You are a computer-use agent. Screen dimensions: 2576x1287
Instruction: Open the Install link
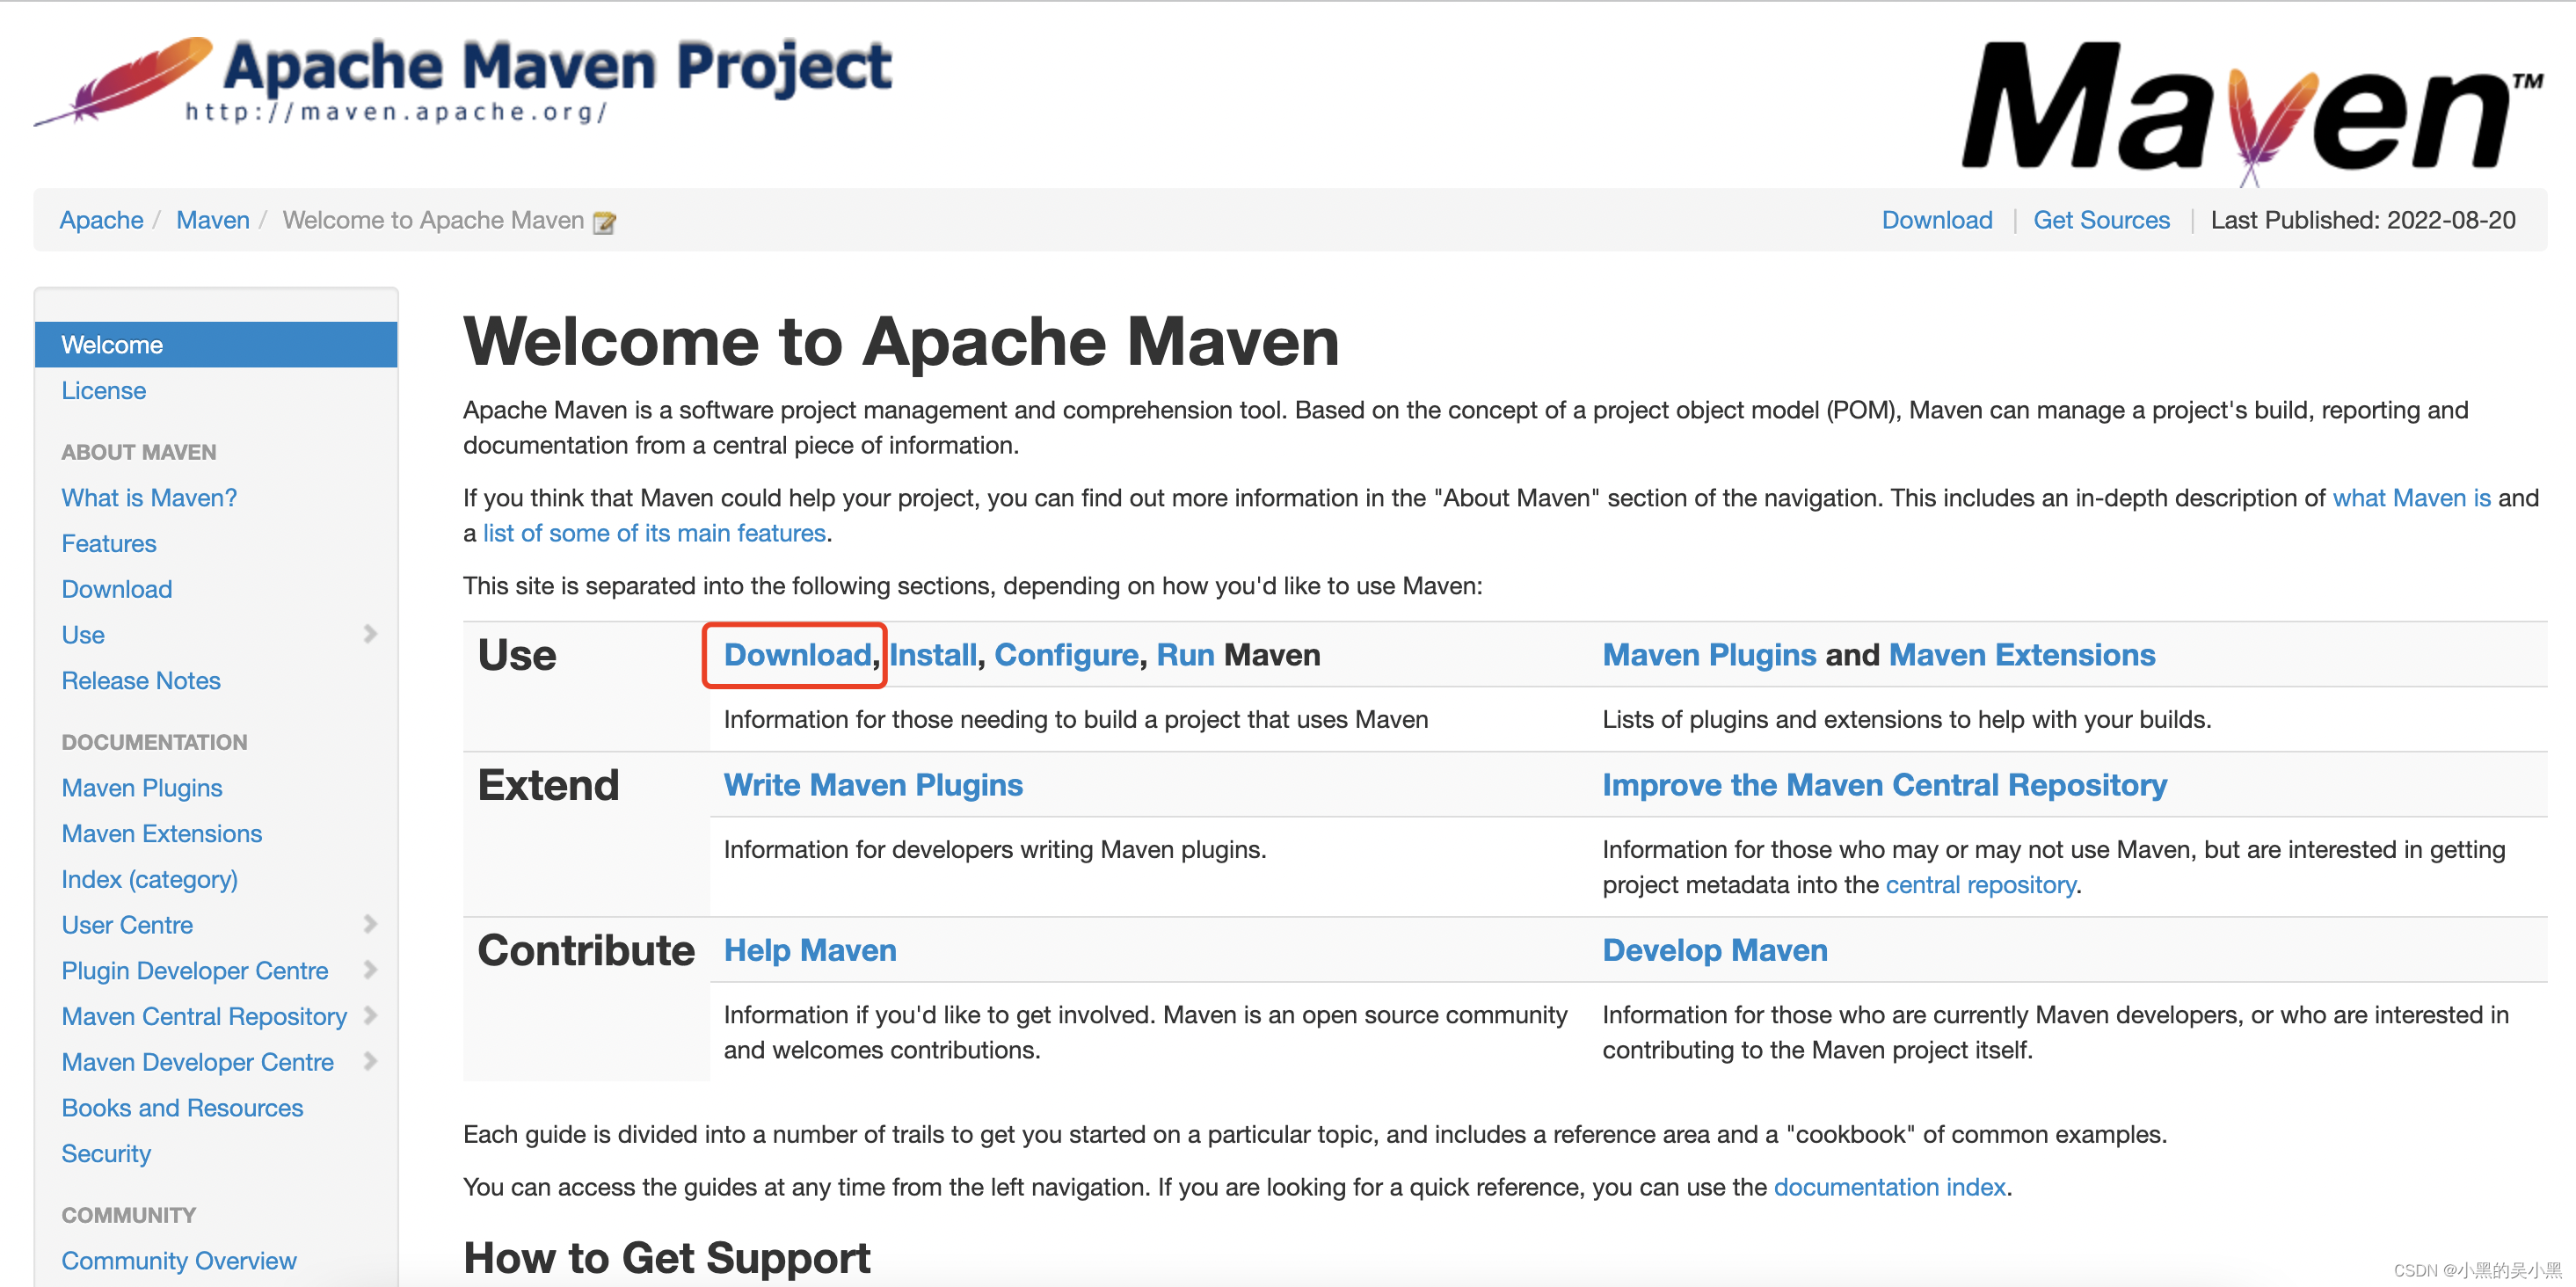[932, 655]
